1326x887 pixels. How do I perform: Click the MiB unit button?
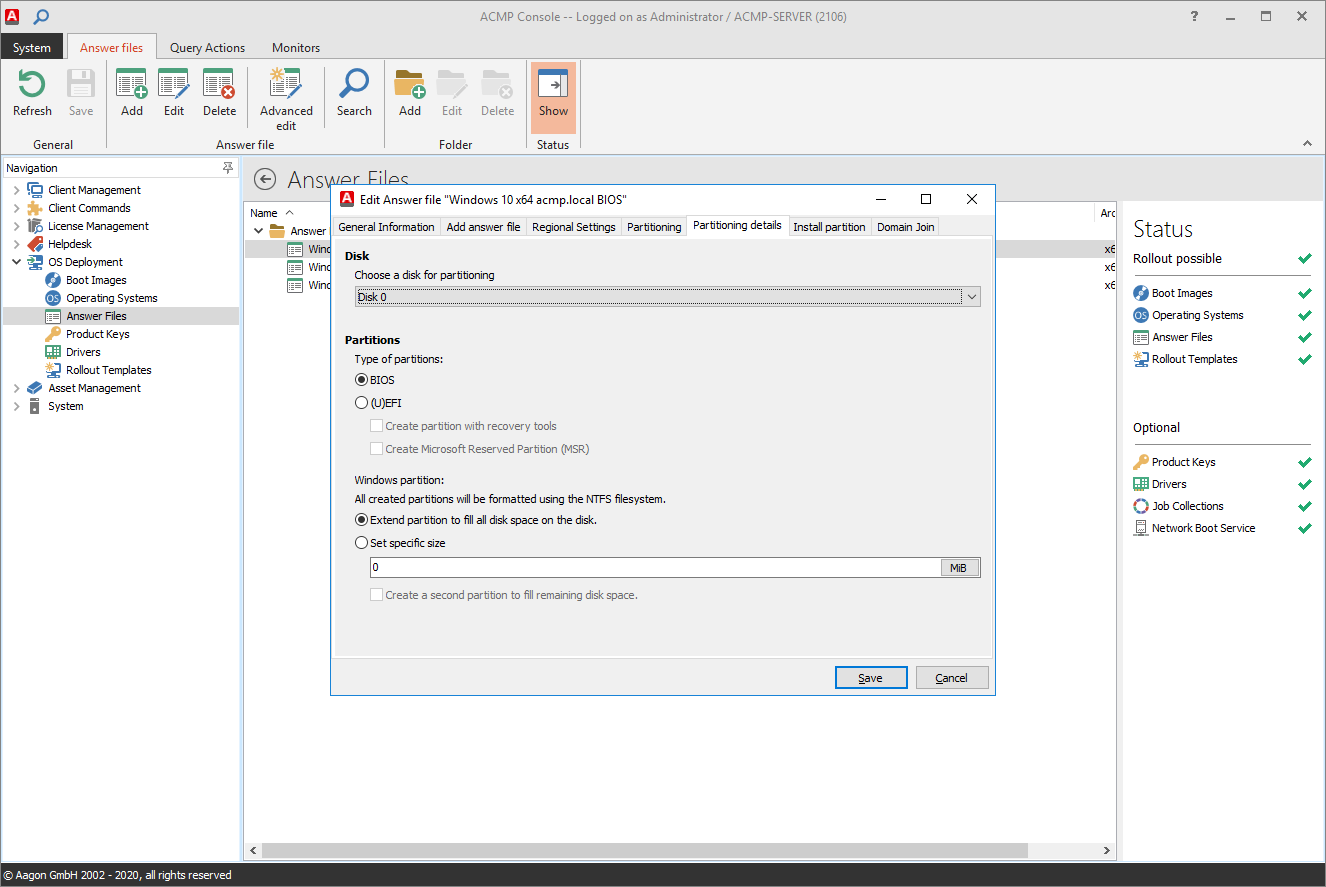[x=958, y=568]
